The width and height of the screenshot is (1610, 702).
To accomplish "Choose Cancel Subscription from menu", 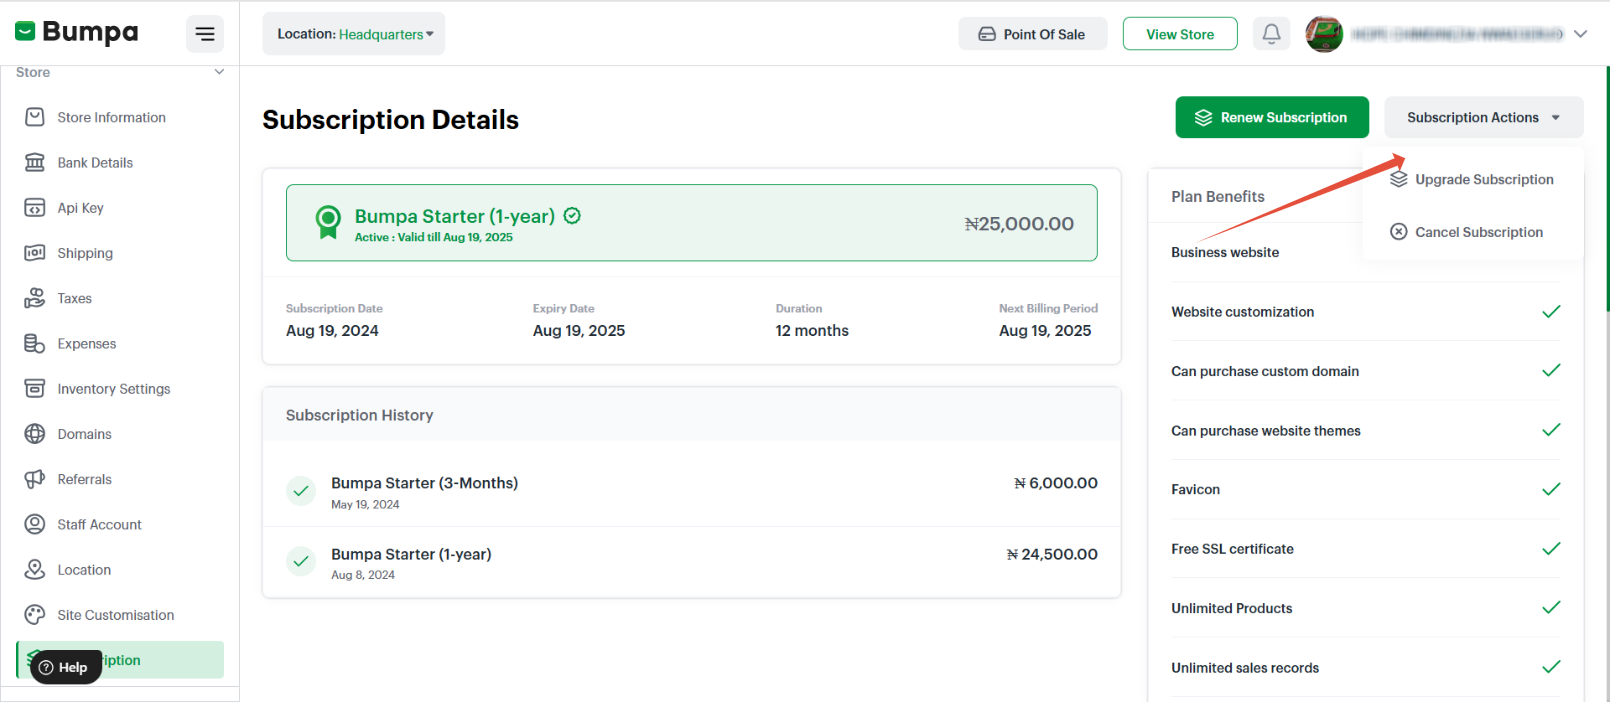I will coord(1478,232).
